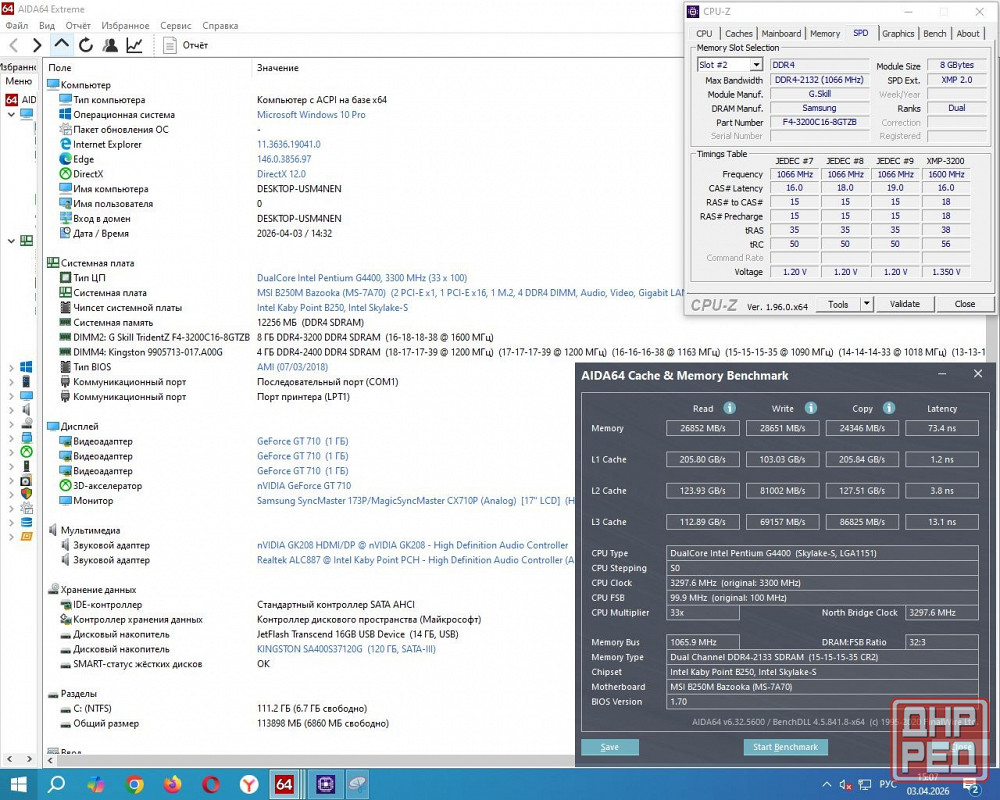Click the Copy column info icon
Viewport: 1000px width, 800px height.
click(x=890, y=408)
